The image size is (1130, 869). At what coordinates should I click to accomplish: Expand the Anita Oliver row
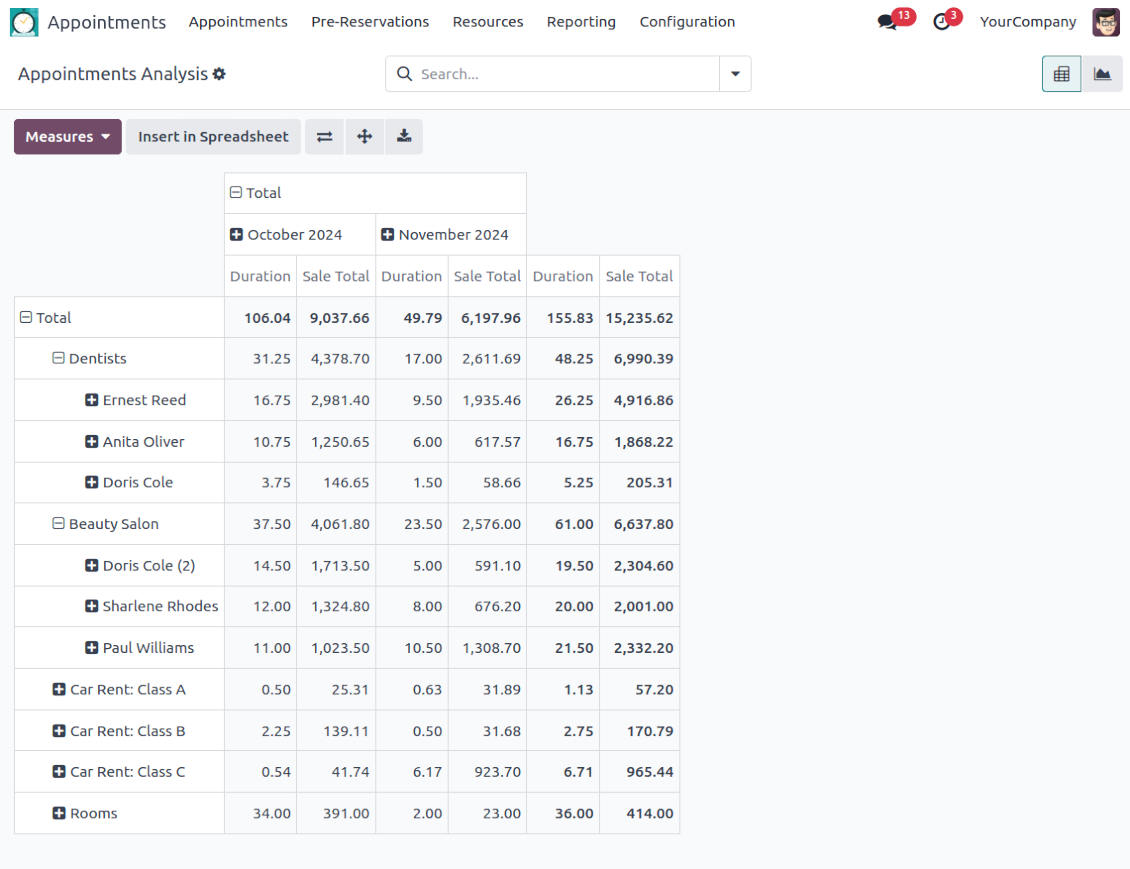(92, 442)
